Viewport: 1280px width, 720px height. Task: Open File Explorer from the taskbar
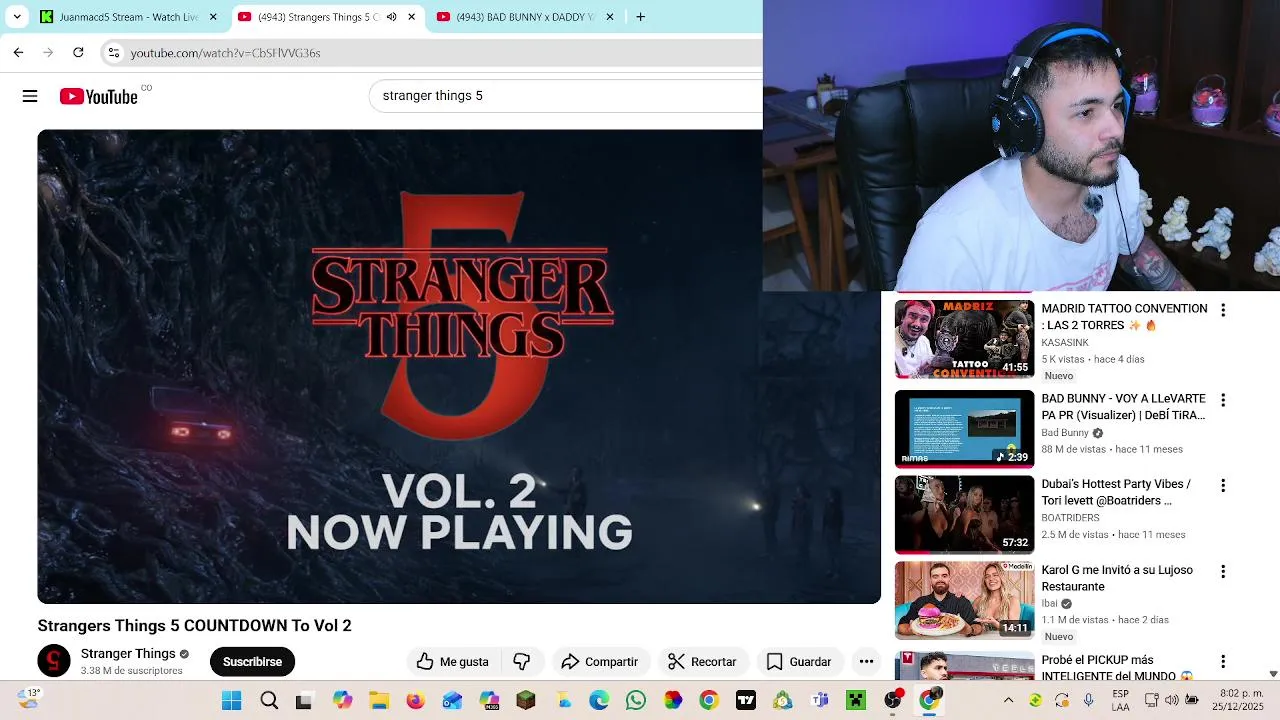(x=378, y=700)
